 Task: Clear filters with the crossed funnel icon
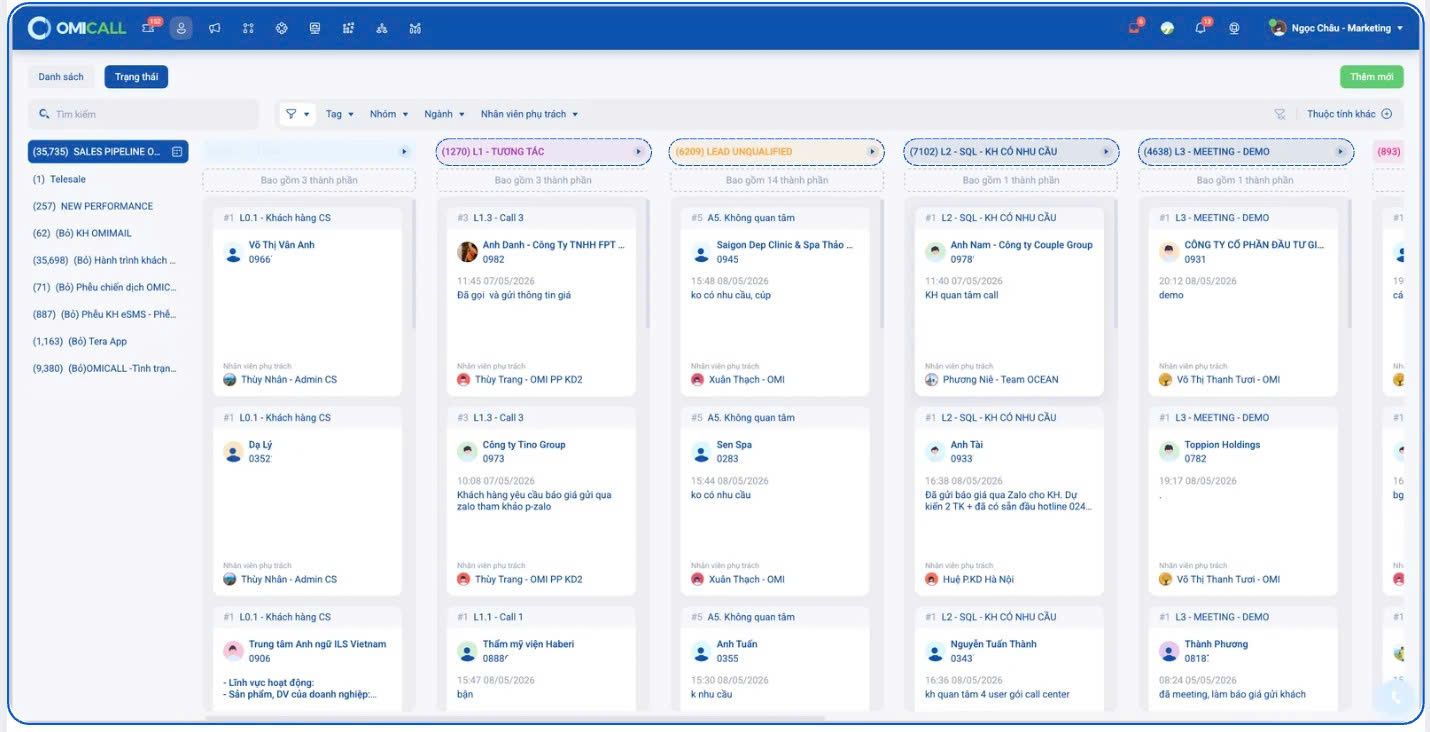(x=1279, y=114)
